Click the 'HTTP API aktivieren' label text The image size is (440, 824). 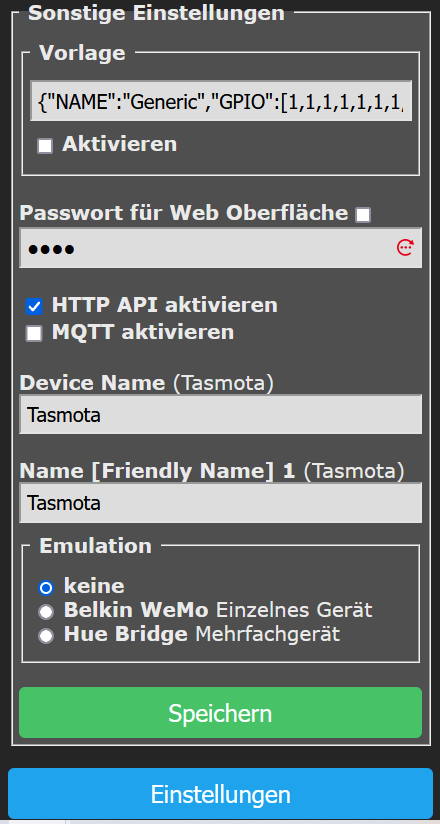click(x=165, y=305)
